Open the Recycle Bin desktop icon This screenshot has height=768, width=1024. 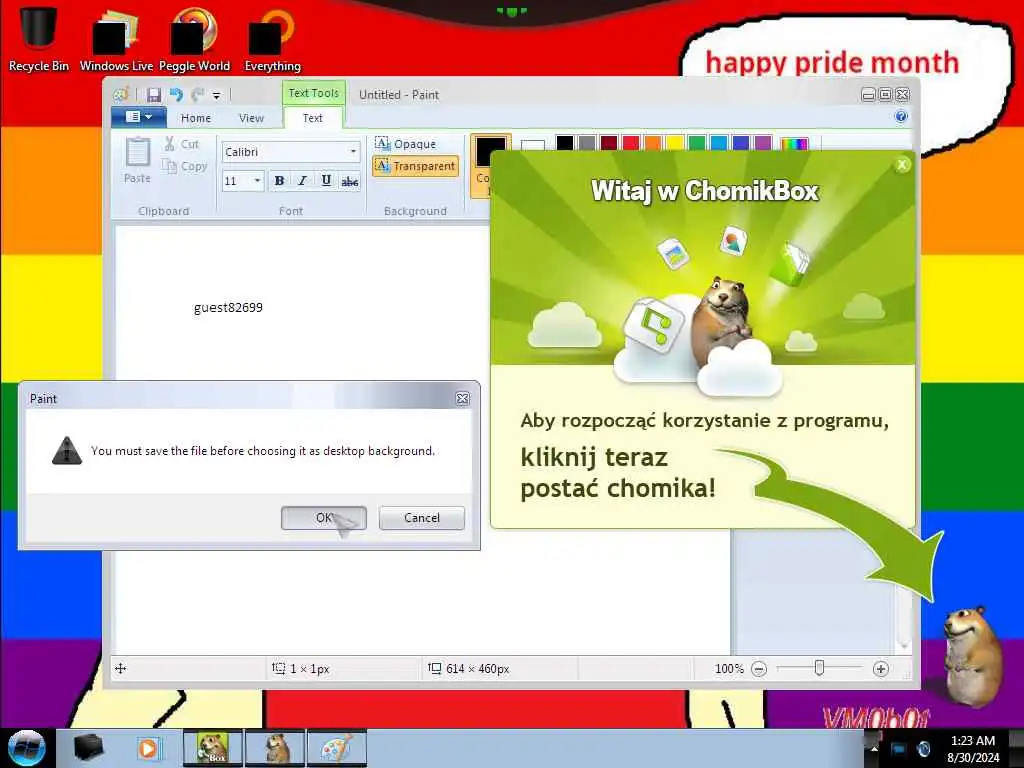(x=39, y=38)
